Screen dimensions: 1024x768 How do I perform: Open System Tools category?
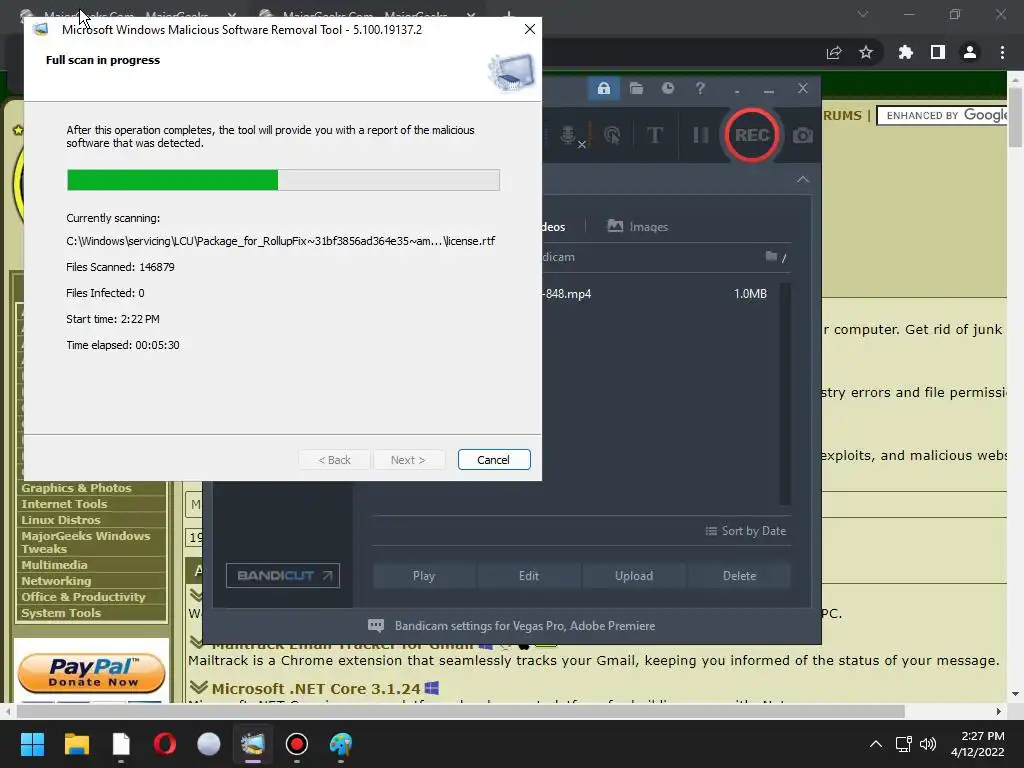[x=61, y=613]
